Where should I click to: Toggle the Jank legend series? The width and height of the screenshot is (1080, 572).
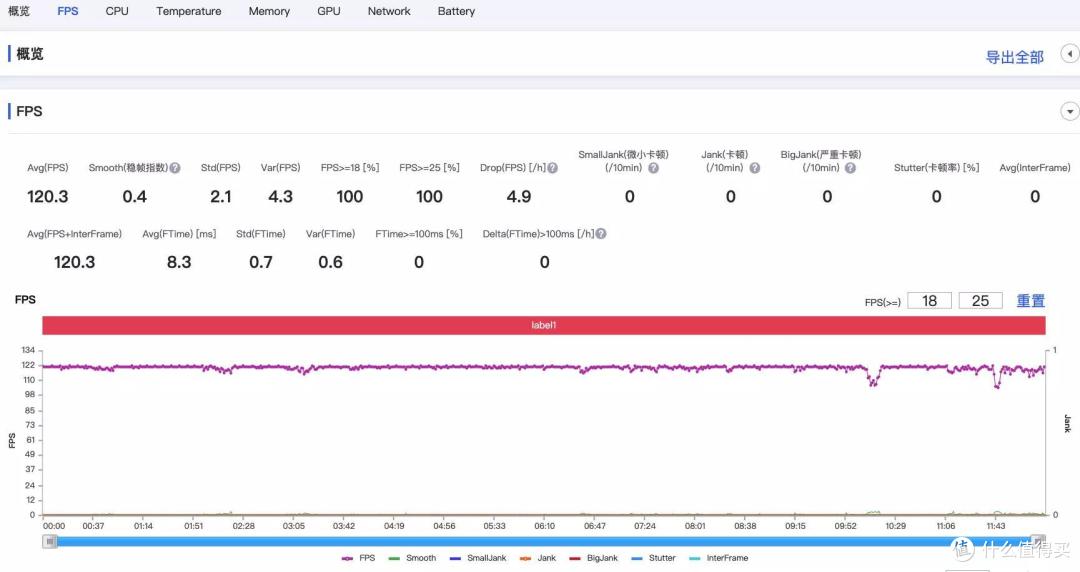[x=537, y=558]
